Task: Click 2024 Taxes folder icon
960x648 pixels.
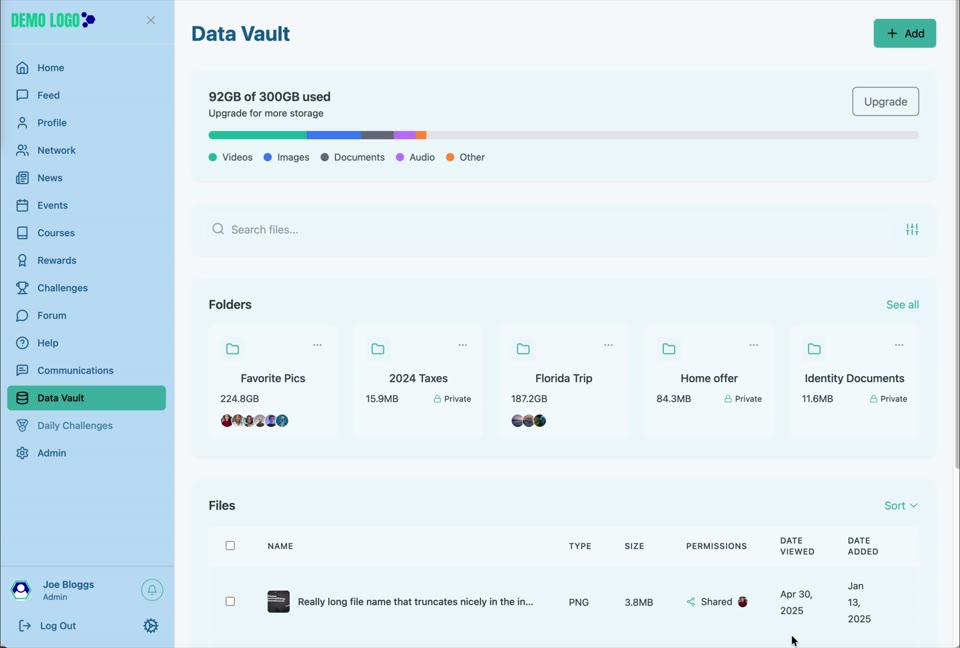Action: click(x=378, y=349)
